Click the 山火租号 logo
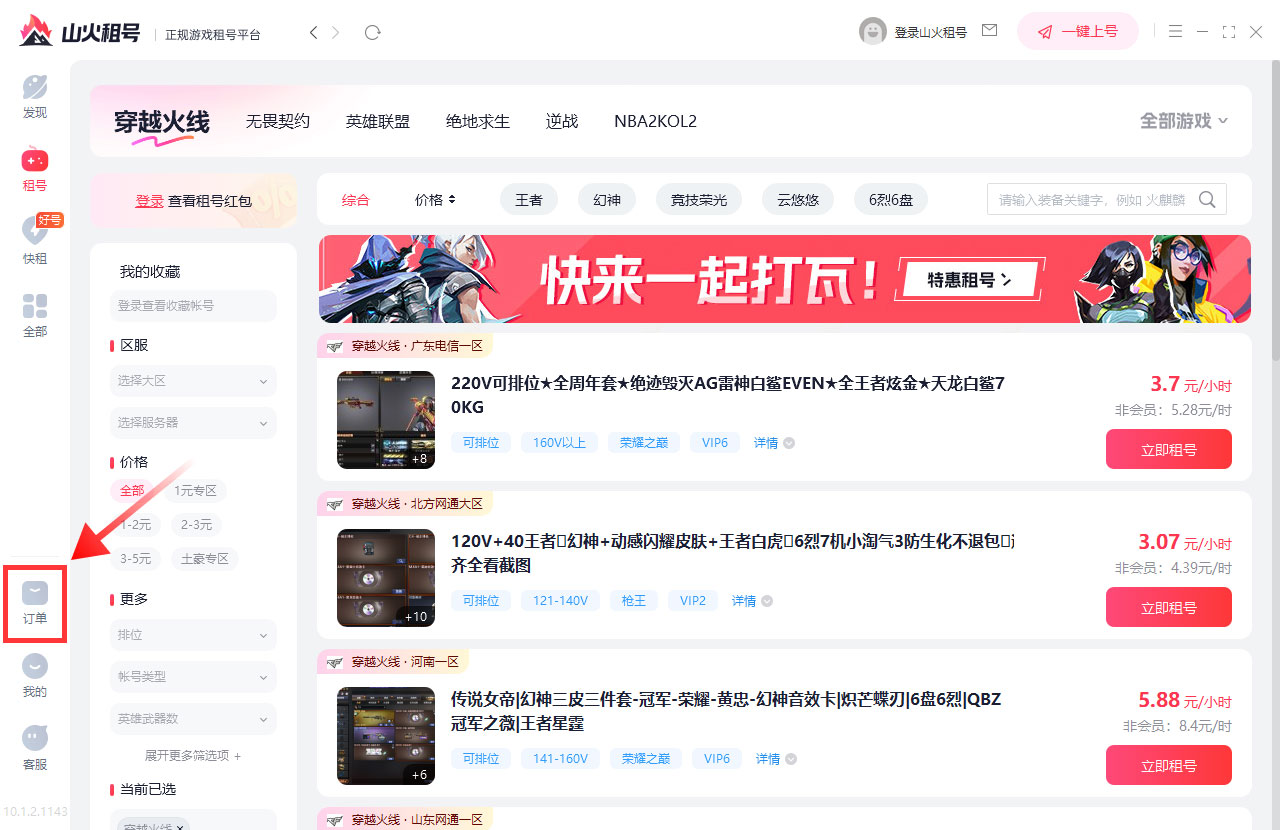The width and height of the screenshot is (1280, 830). pyautogui.click(x=80, y=31)
